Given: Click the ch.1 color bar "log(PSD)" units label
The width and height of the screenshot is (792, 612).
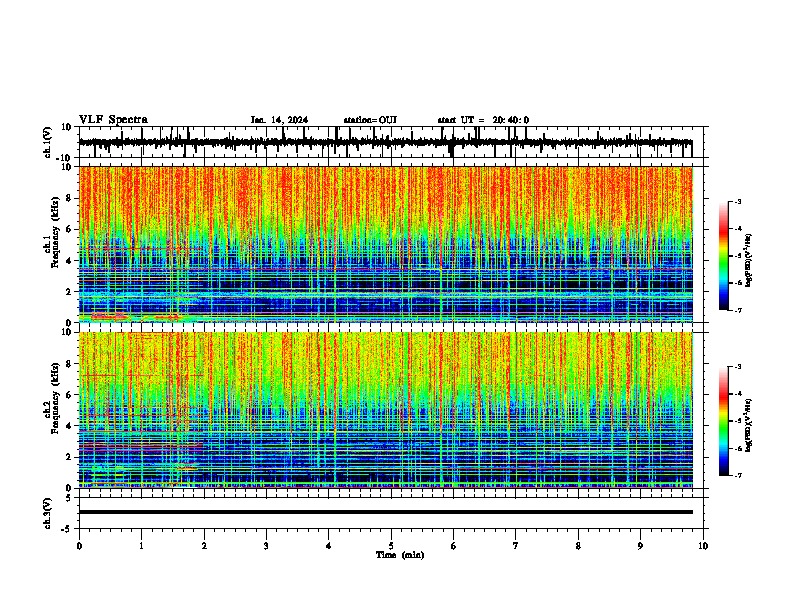Looking at the screenshot, I should click(x=748, y=261).
